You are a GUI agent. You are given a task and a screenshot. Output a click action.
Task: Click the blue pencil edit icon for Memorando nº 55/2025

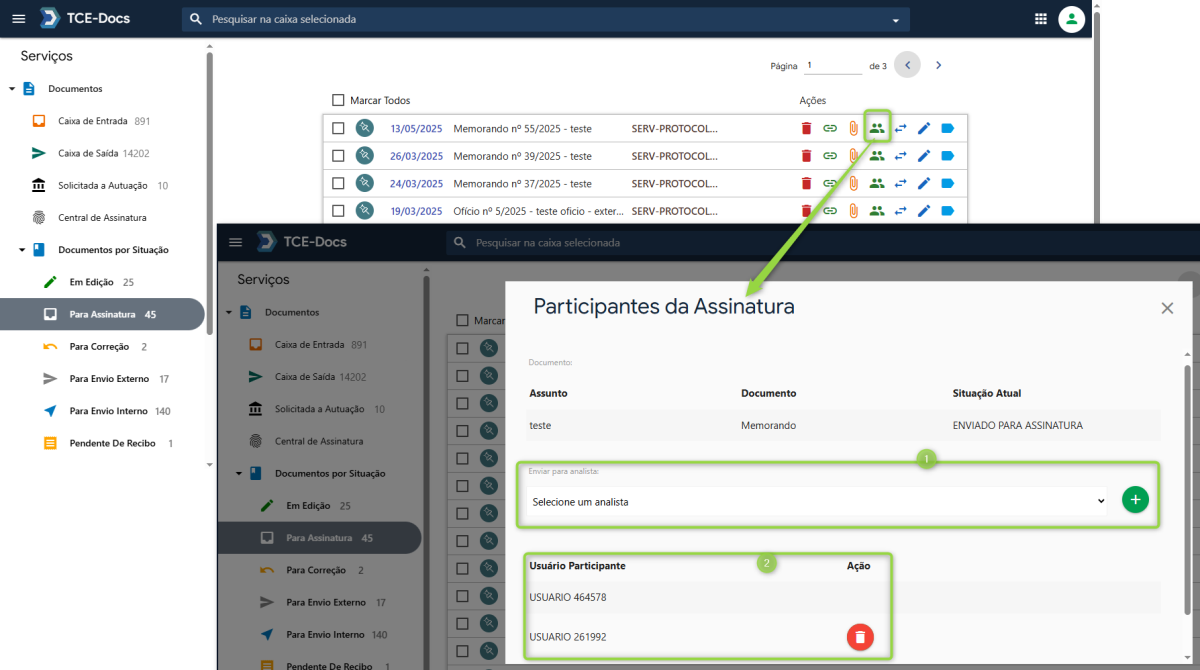(924, 128)
